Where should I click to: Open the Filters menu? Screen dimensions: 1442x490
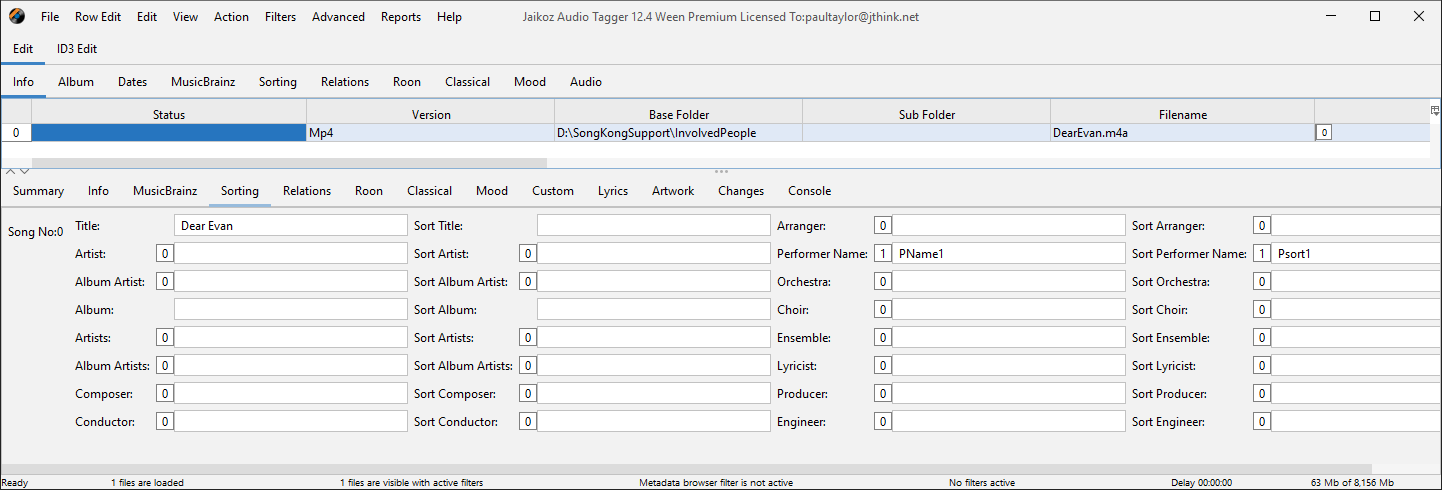[280, 17]
